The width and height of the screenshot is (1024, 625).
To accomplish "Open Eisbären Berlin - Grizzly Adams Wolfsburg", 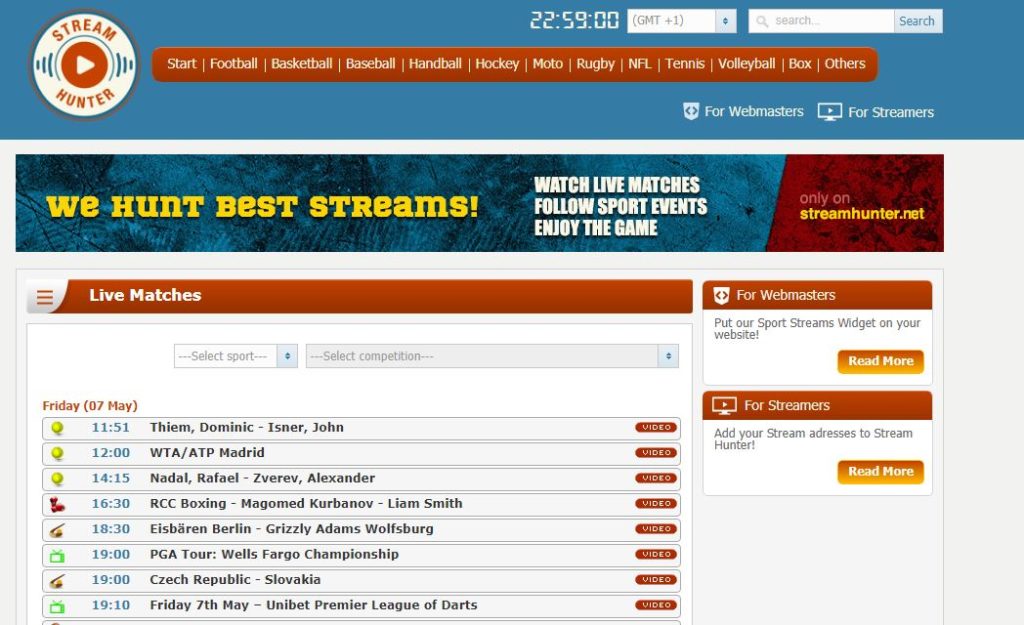I will 291,529.
